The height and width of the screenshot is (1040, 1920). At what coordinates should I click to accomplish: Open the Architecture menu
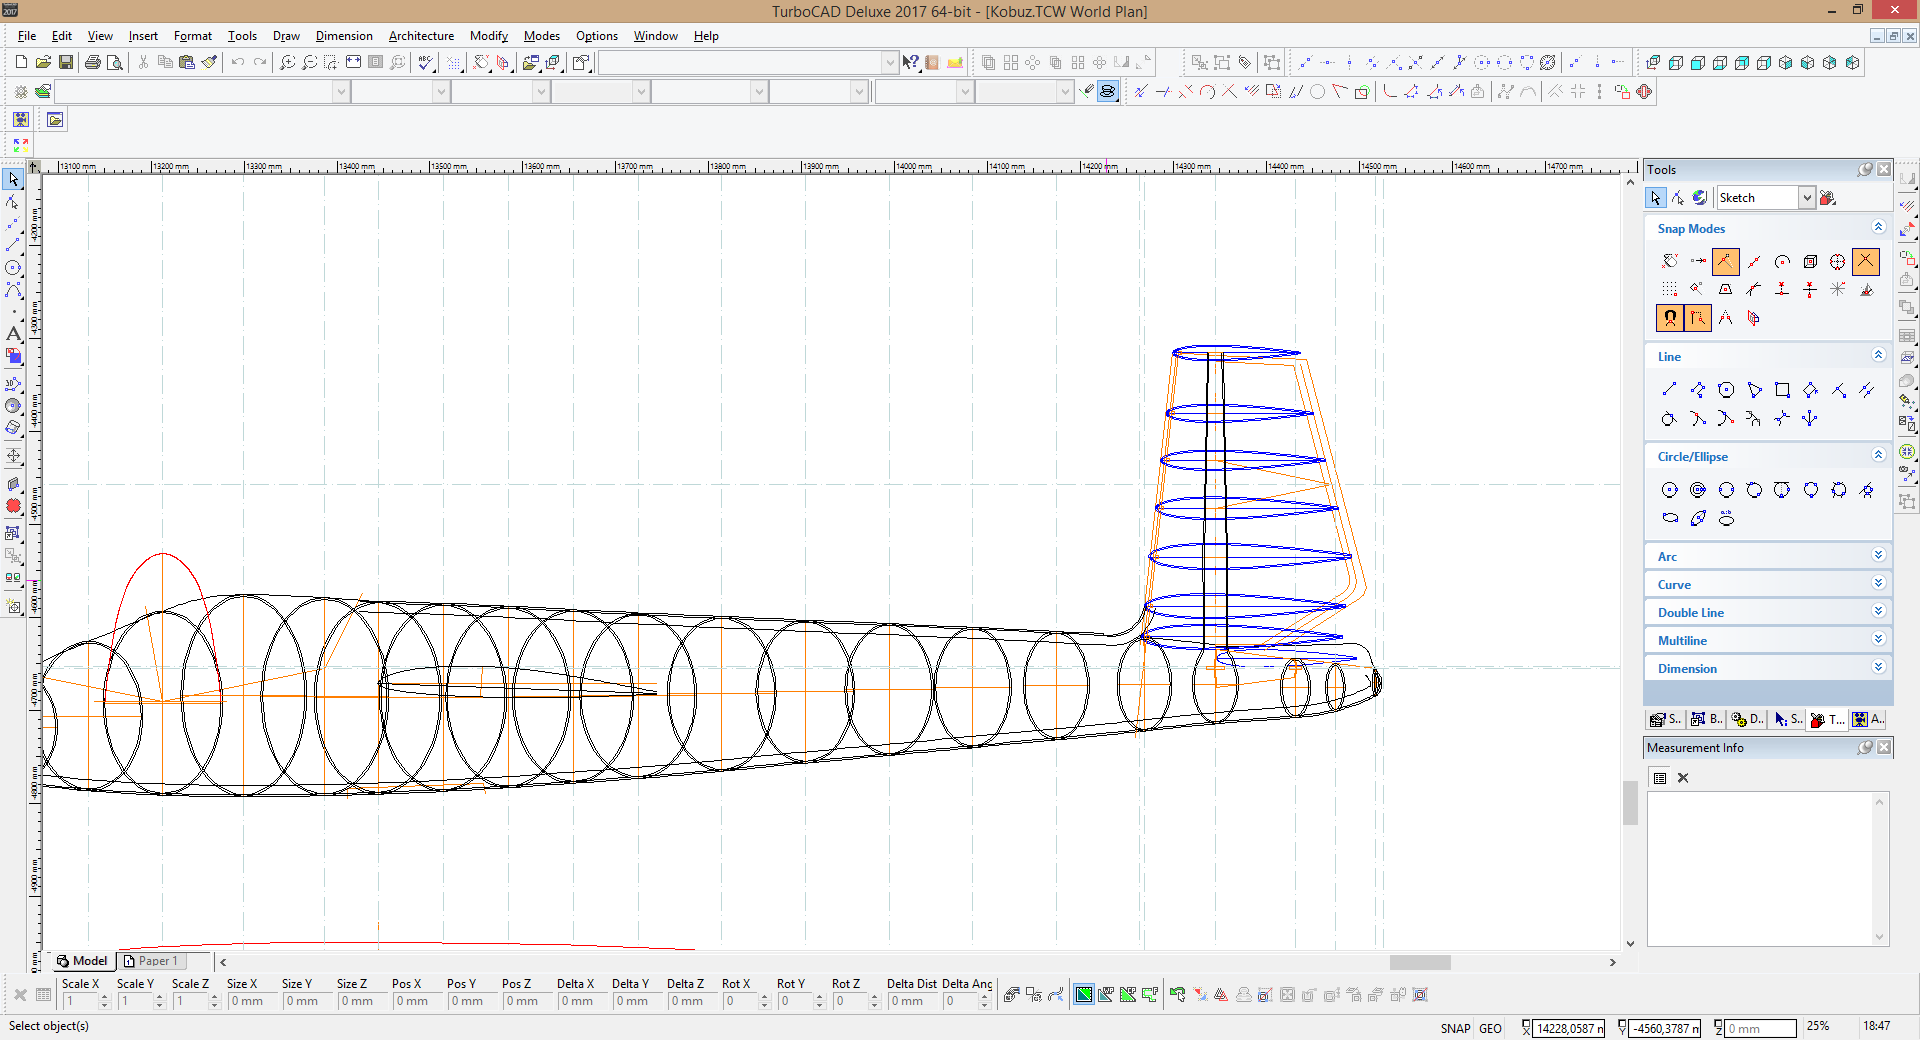pos(421,36)
